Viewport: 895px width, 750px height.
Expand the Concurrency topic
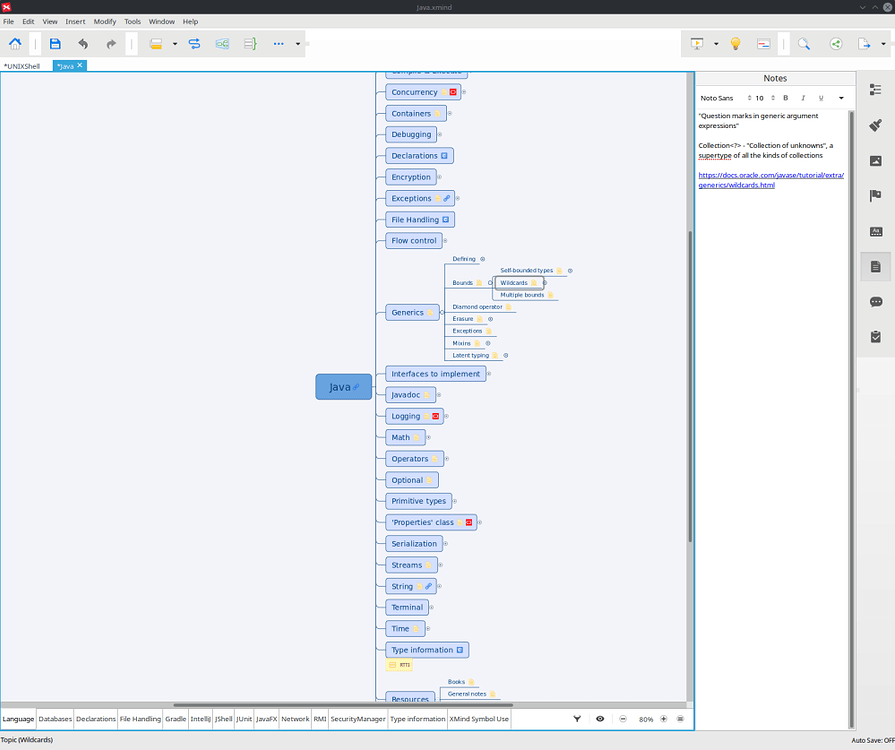click(463, 92)
